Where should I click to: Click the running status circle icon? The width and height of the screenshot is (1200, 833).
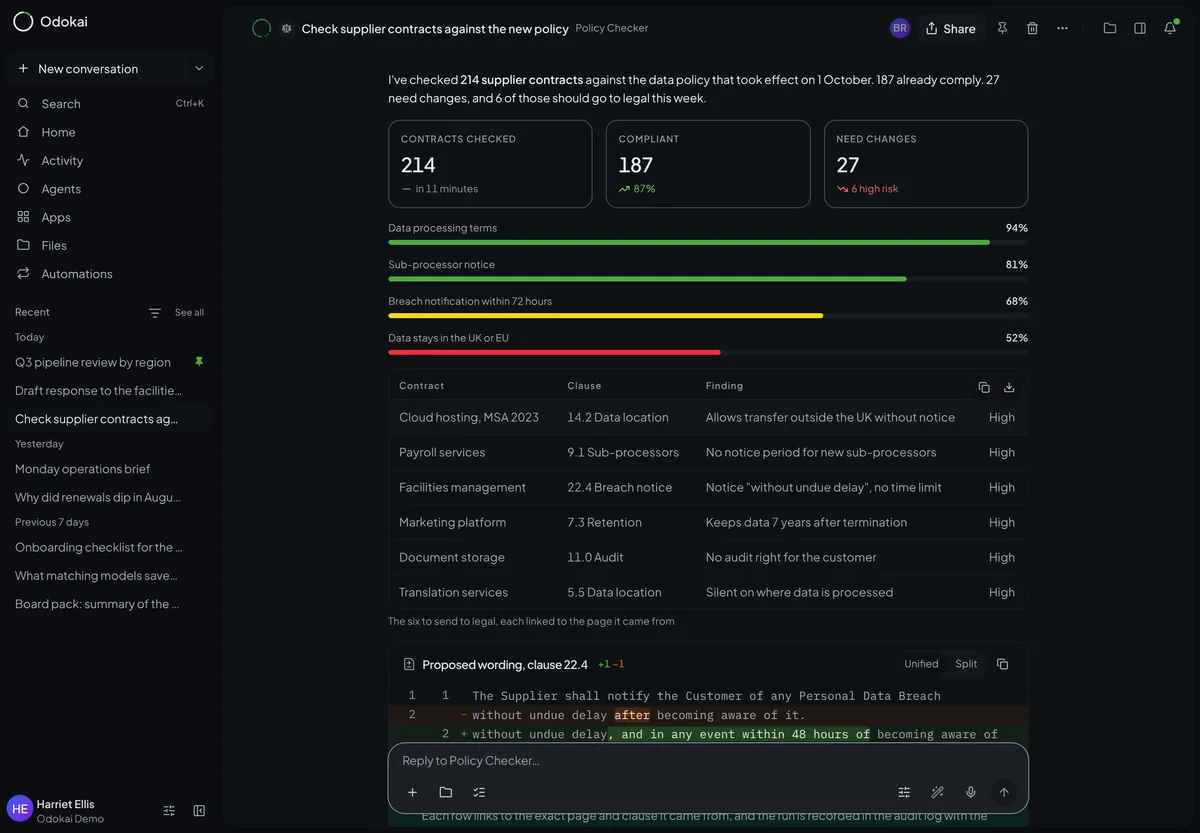pos(262,29)
